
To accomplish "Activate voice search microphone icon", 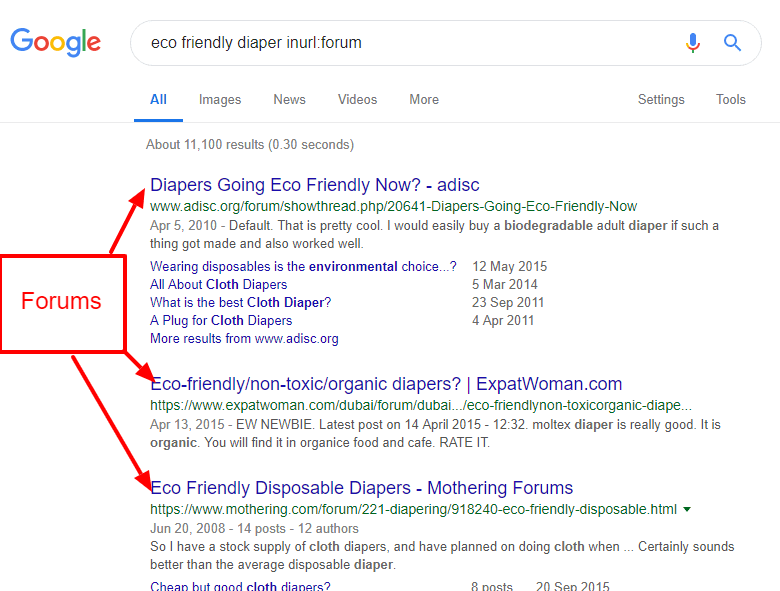I will click(x=692, y=43).
